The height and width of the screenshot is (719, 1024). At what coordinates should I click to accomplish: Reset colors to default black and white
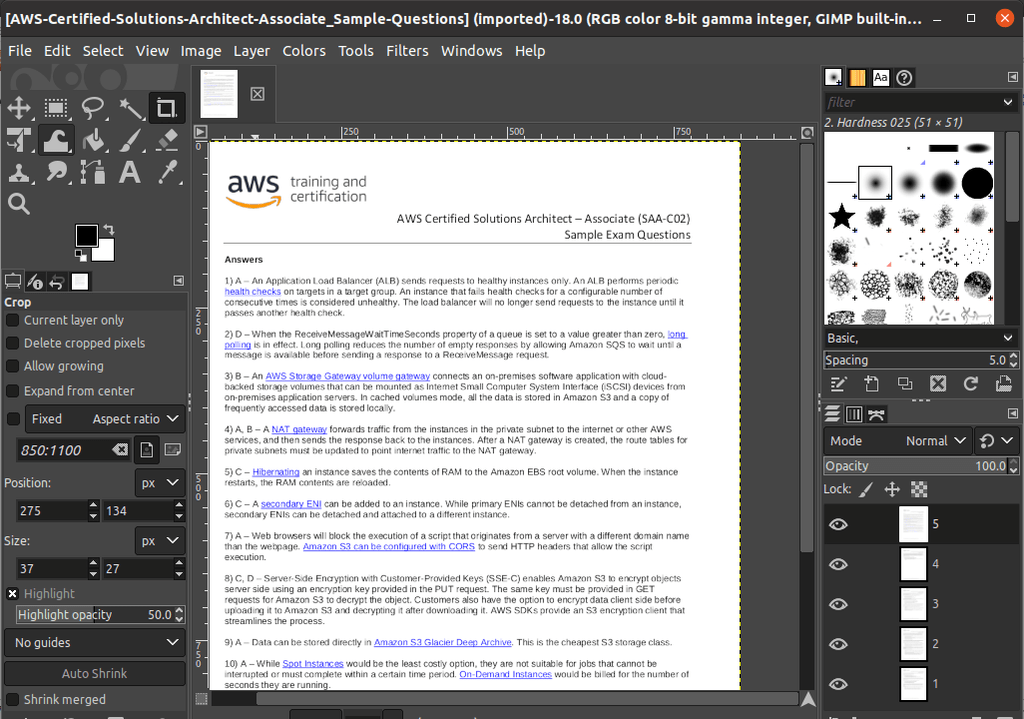(x=81, y=255)
